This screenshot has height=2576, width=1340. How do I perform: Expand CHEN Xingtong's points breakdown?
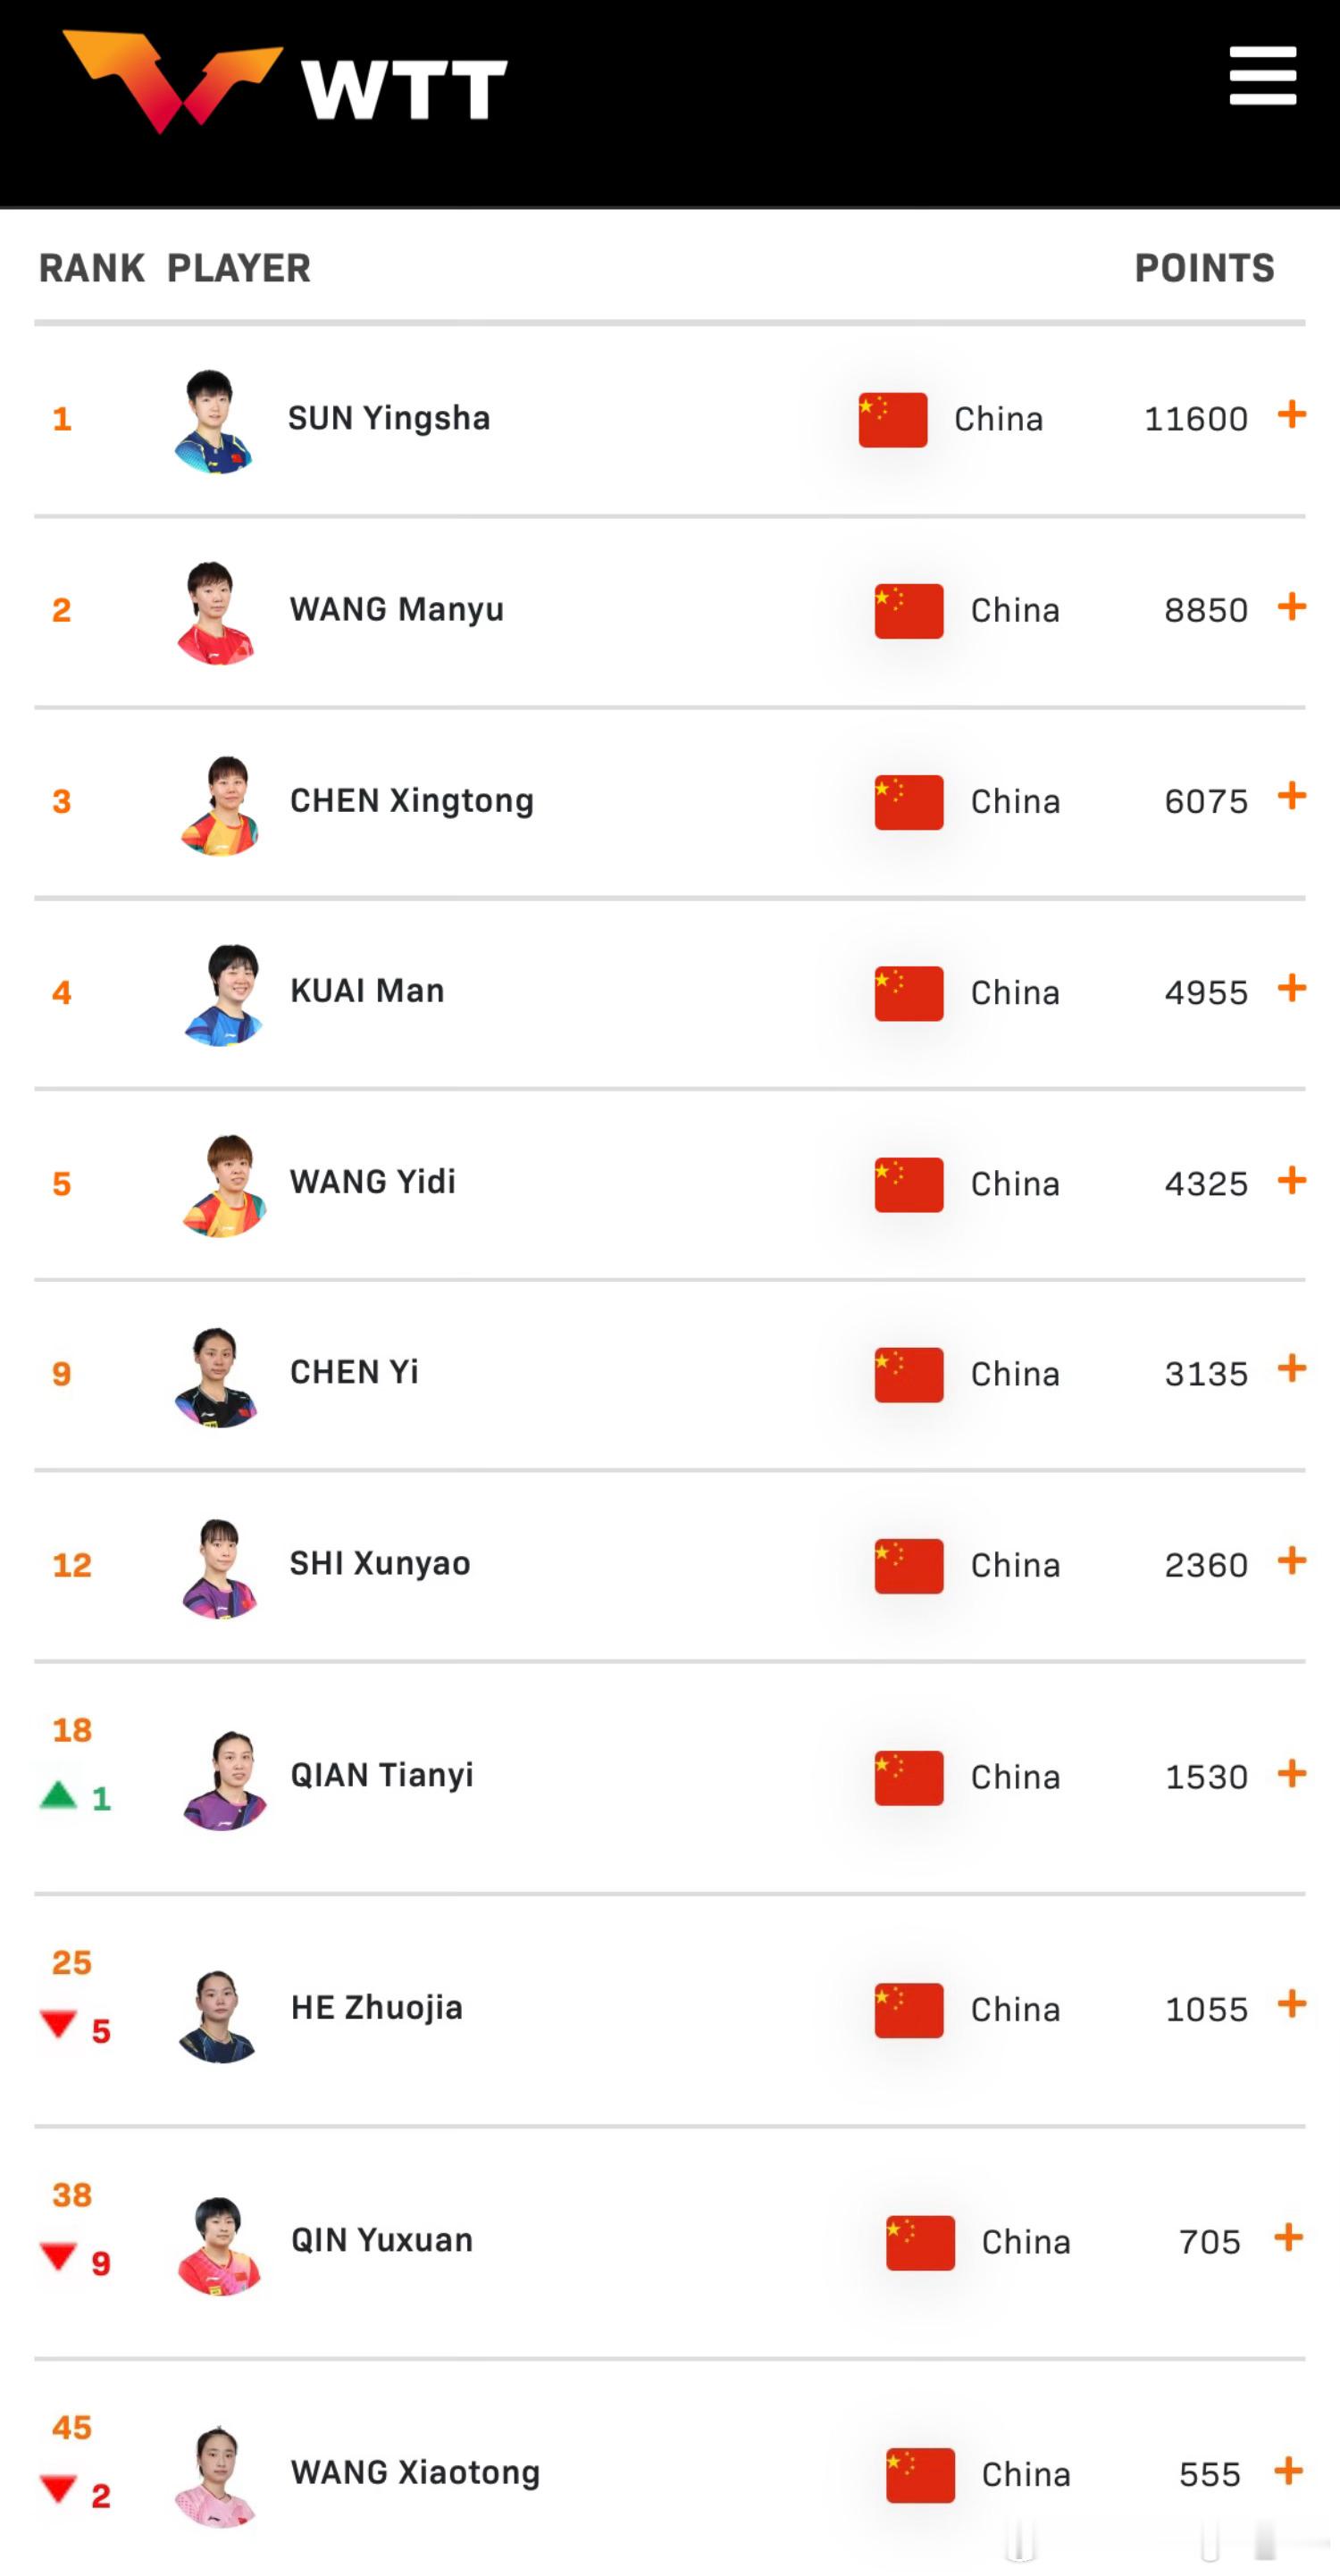click(x=1291, y=796)
